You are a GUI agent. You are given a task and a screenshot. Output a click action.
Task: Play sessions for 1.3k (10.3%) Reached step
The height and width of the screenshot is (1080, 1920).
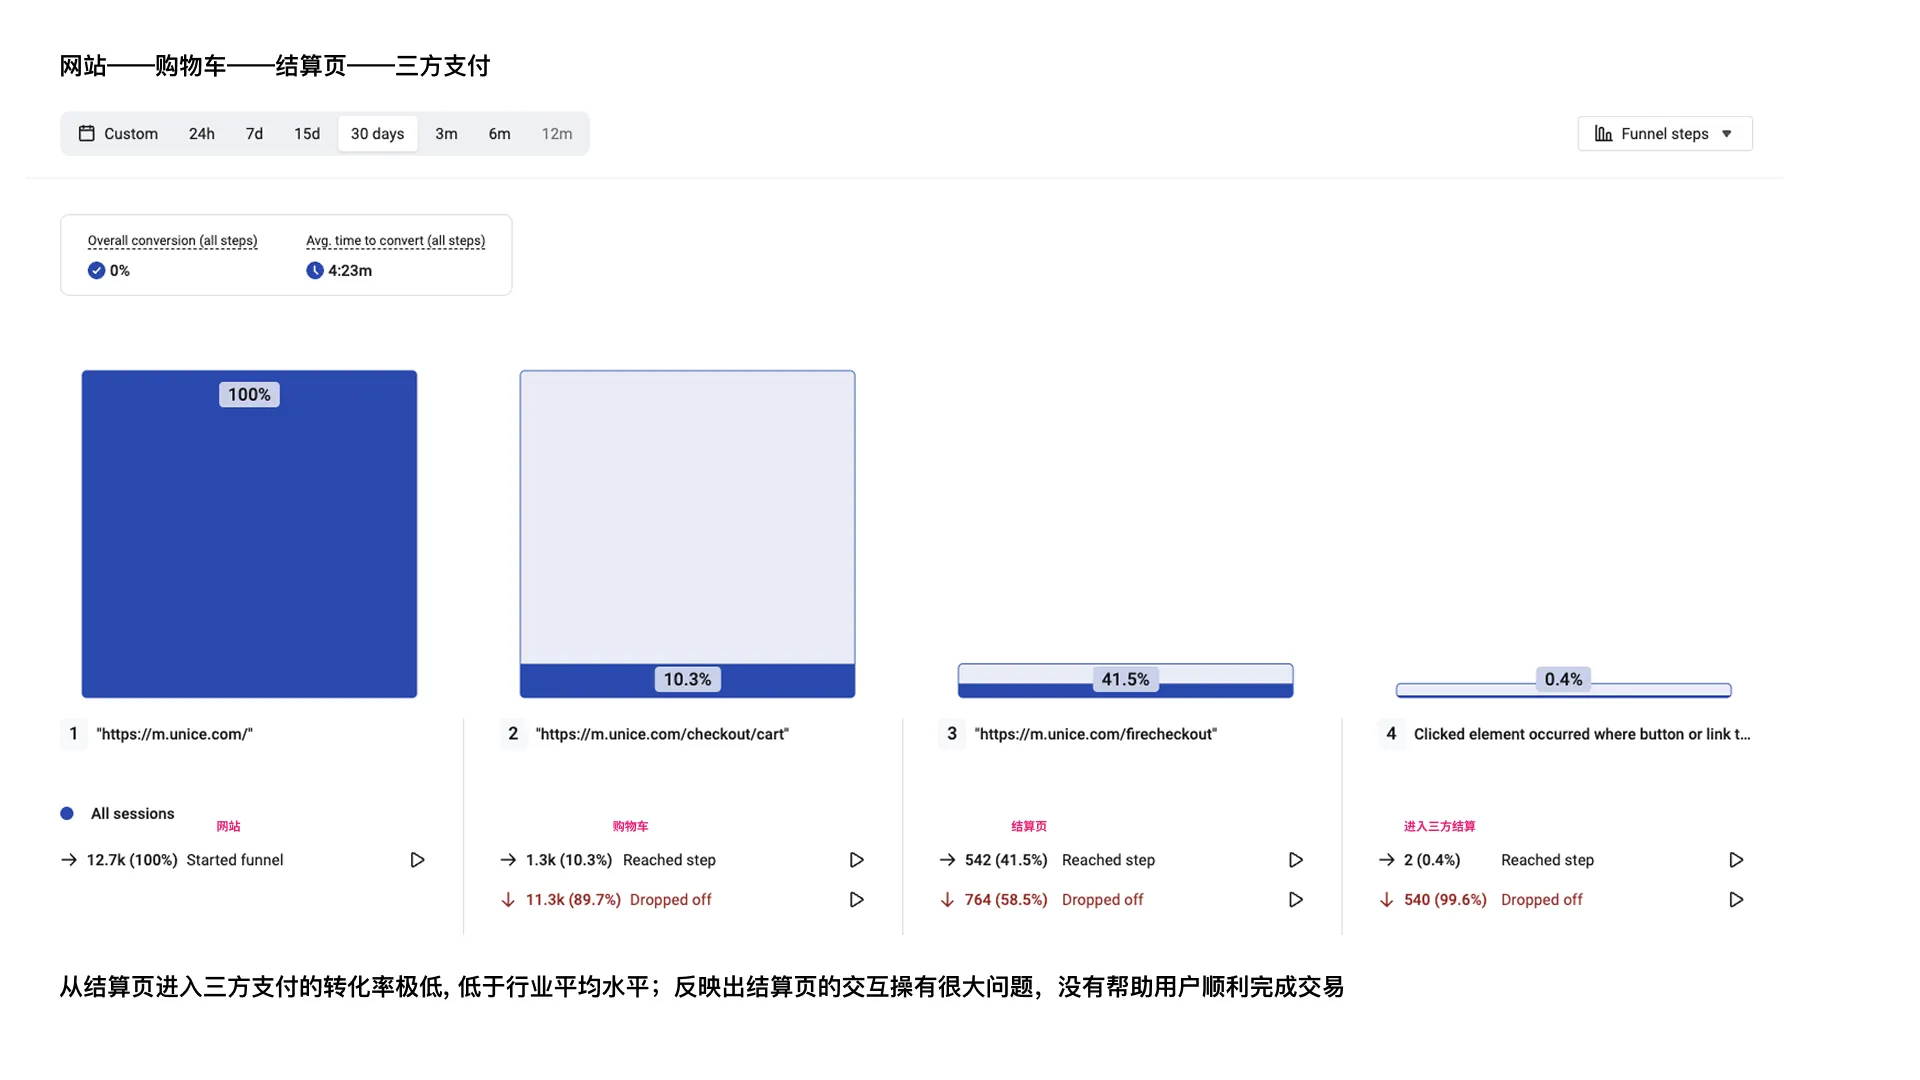point(857,860)
